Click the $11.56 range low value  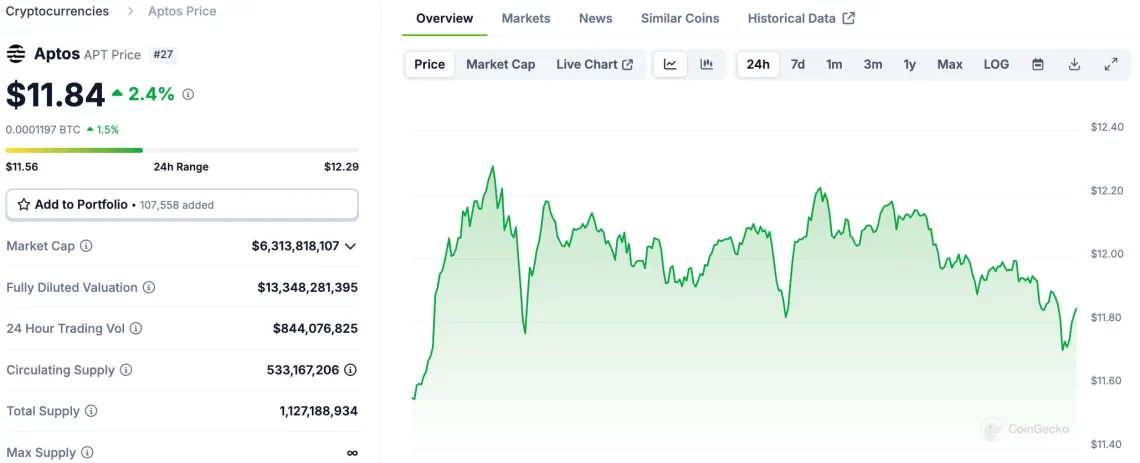22,166
